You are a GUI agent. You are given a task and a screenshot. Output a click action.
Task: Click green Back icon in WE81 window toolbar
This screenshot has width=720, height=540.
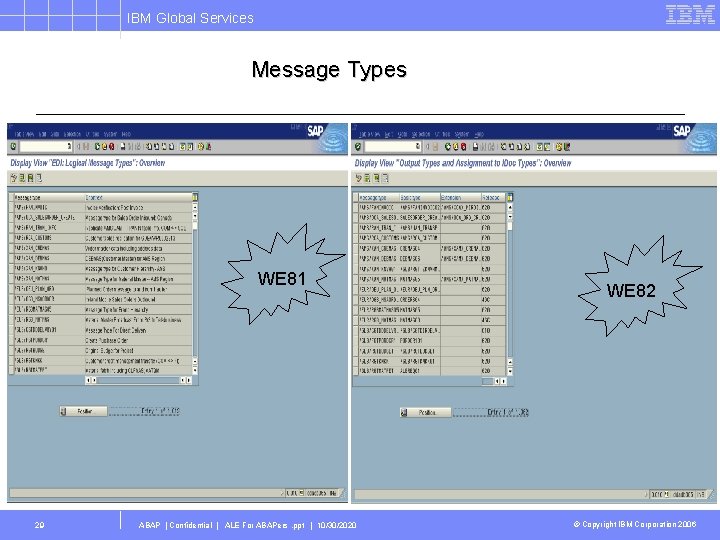pos(97,146)
